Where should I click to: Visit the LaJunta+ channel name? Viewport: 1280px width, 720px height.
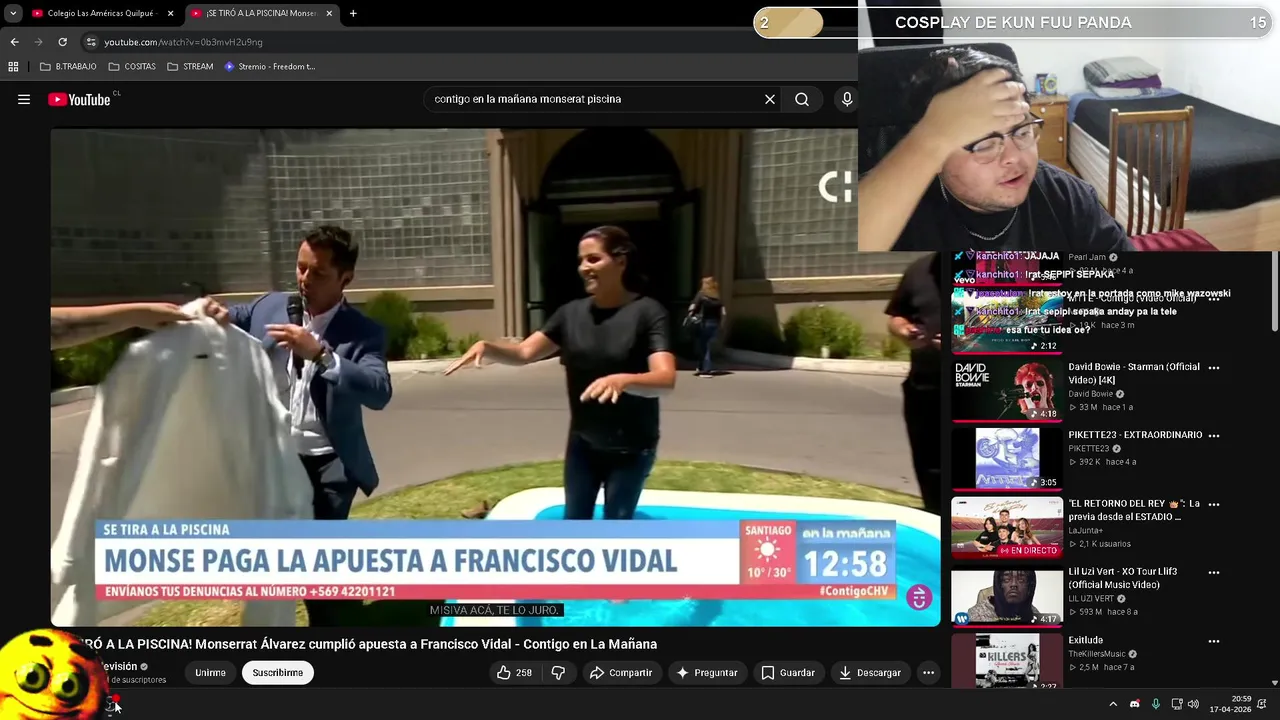click(1086, 531)
